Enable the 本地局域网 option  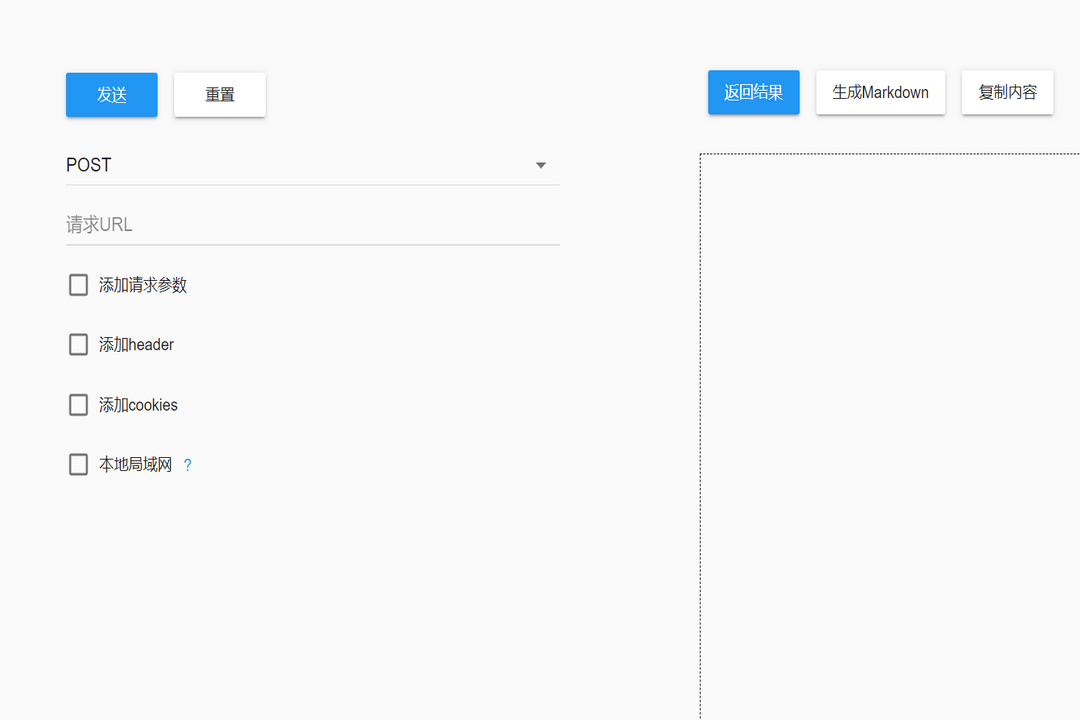tap(78, 463)
